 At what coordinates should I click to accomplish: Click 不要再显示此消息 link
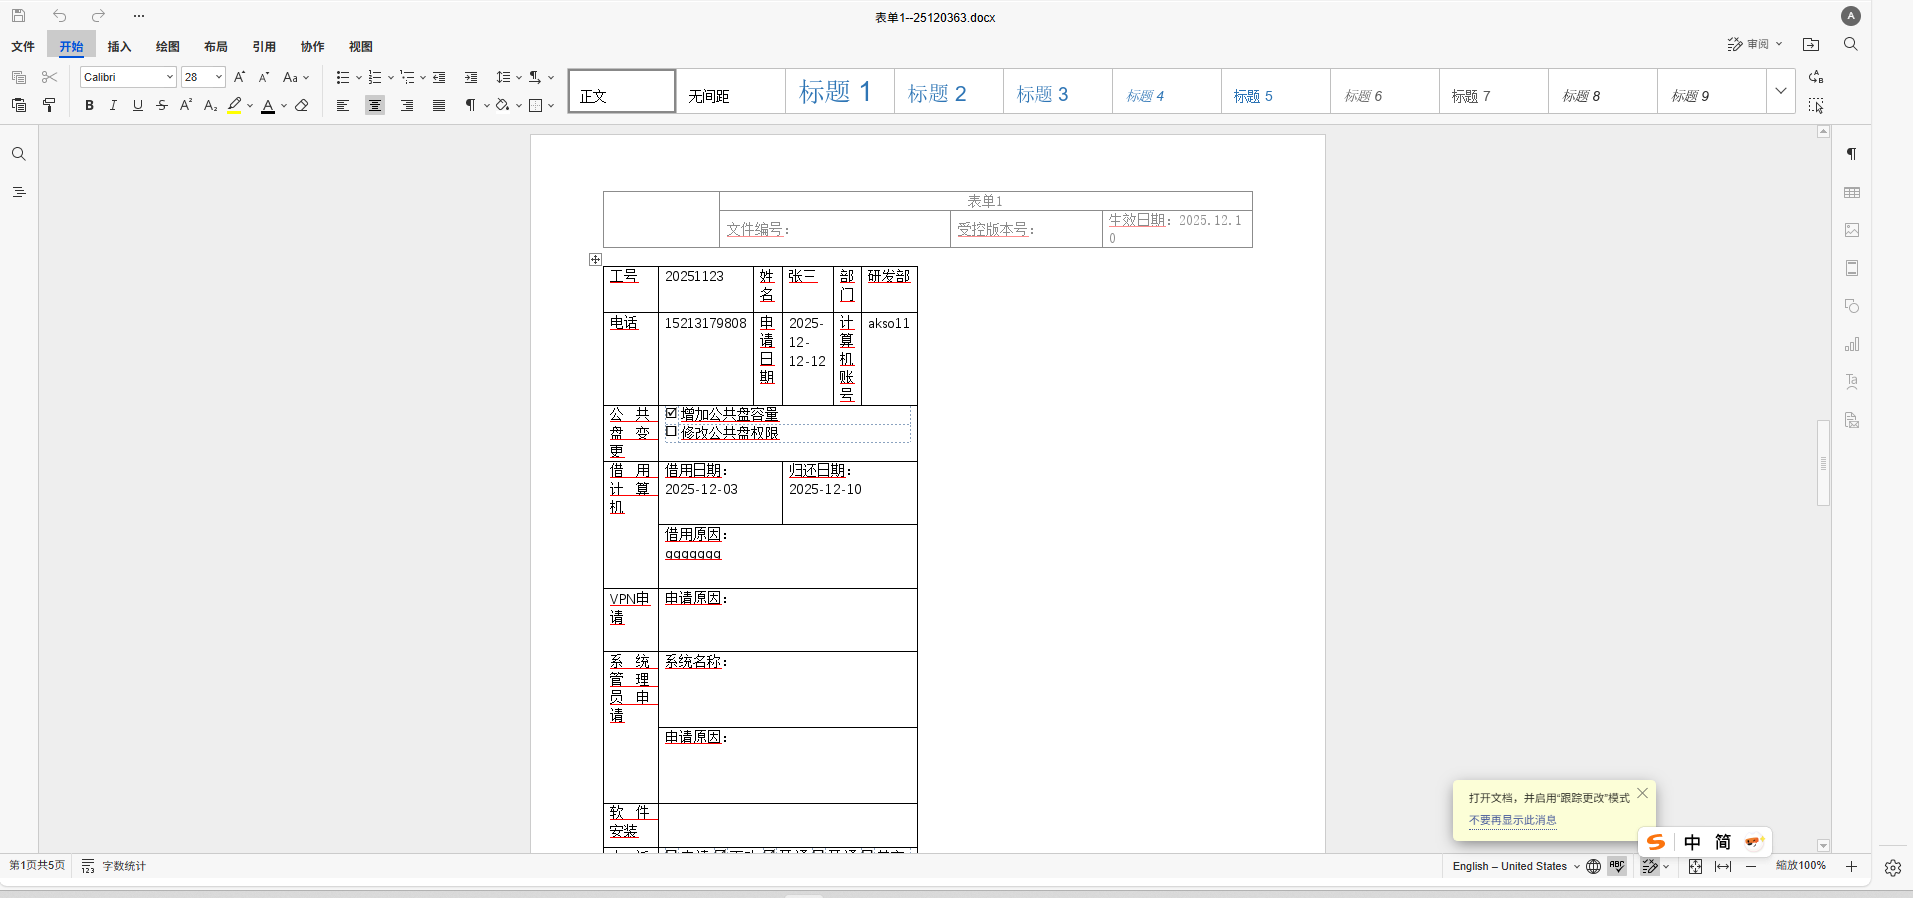click(x=1512, y=820)
